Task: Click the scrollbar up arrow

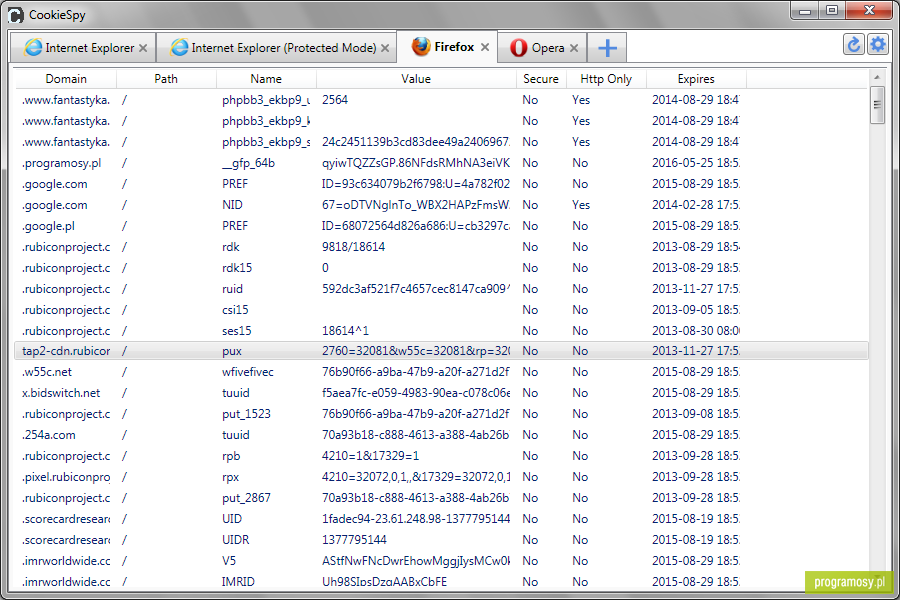Action: coord(877,77)
